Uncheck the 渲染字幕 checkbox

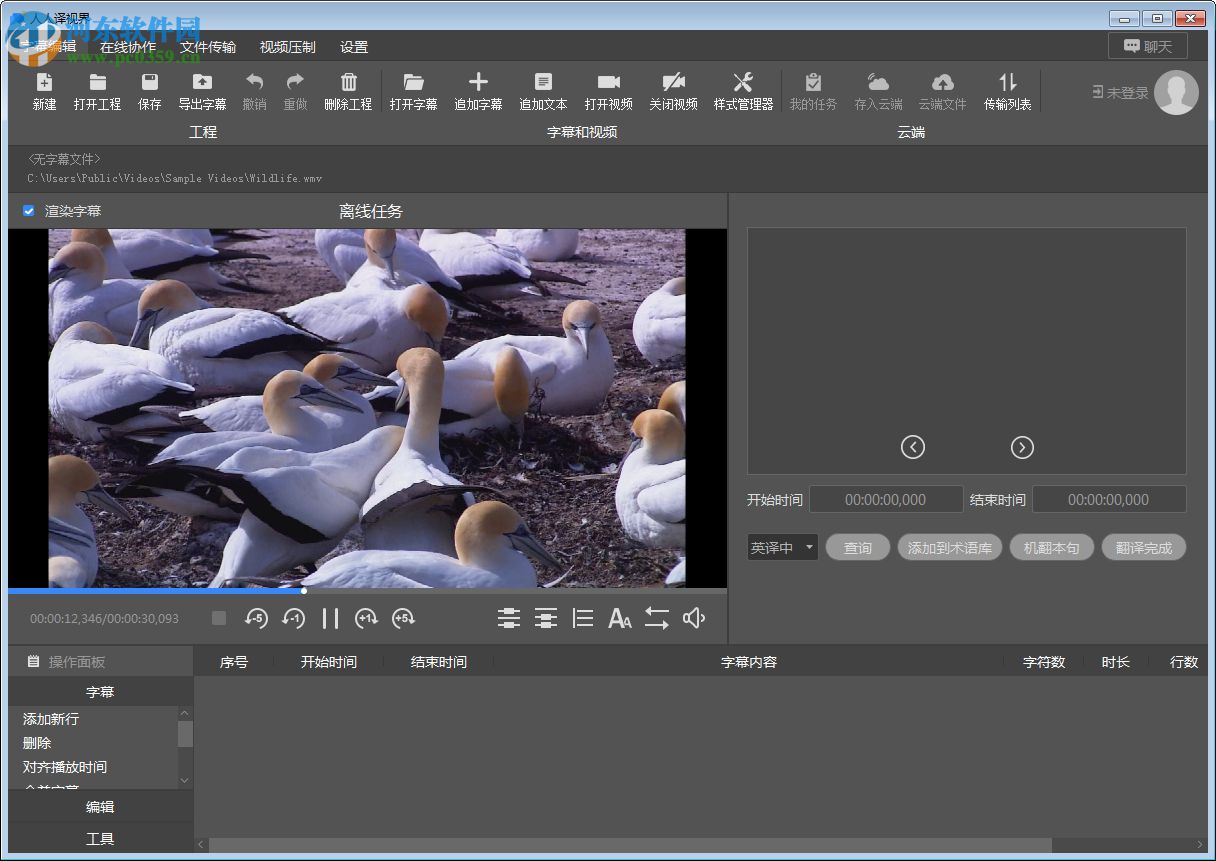(29, 211)
